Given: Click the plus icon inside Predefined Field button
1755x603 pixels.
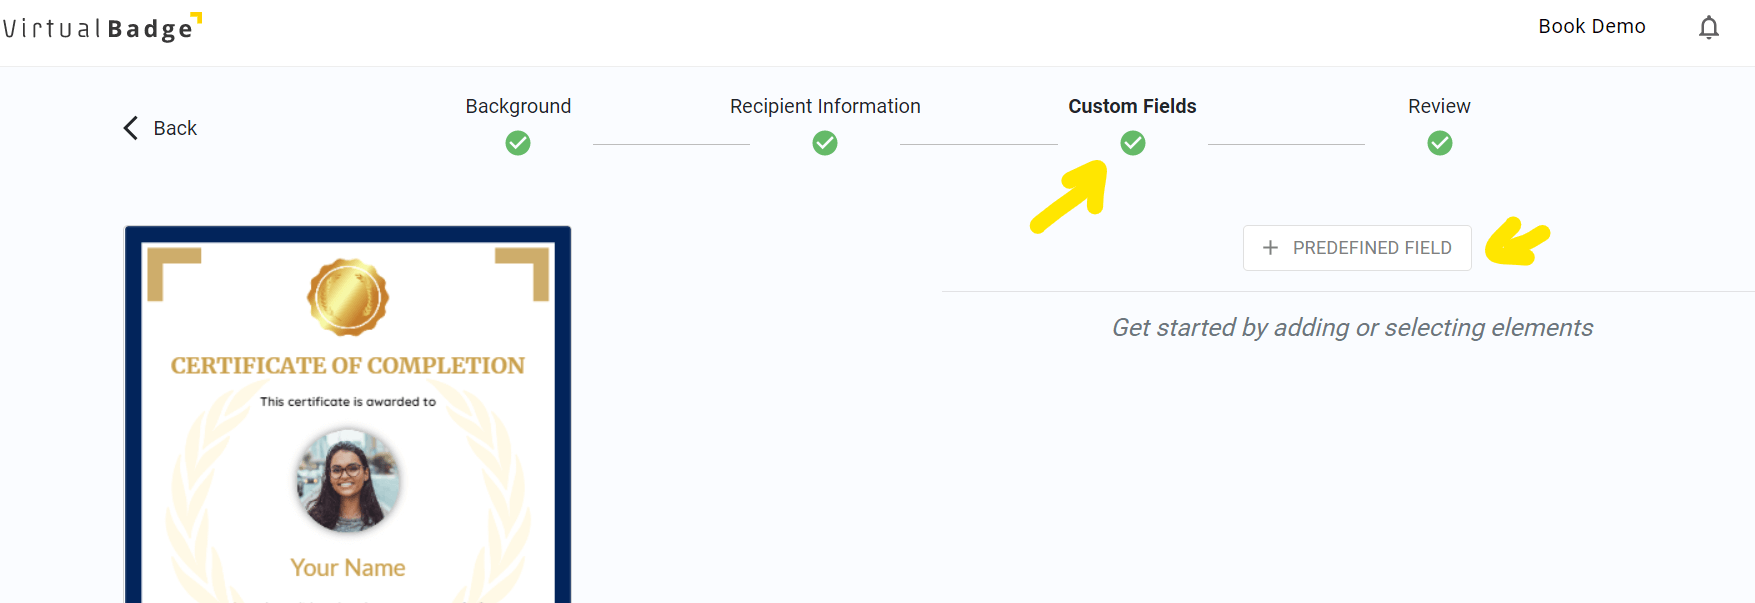Looking at the screenshot, I should (x=1270, y=247).
